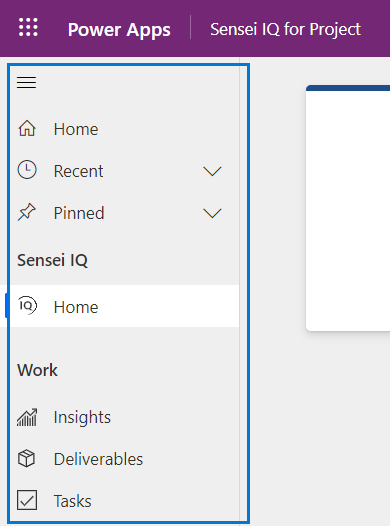This screenshot has height=526, width=390.
Task: Click the Power Apps title link
Action: [x=119, y=30]
